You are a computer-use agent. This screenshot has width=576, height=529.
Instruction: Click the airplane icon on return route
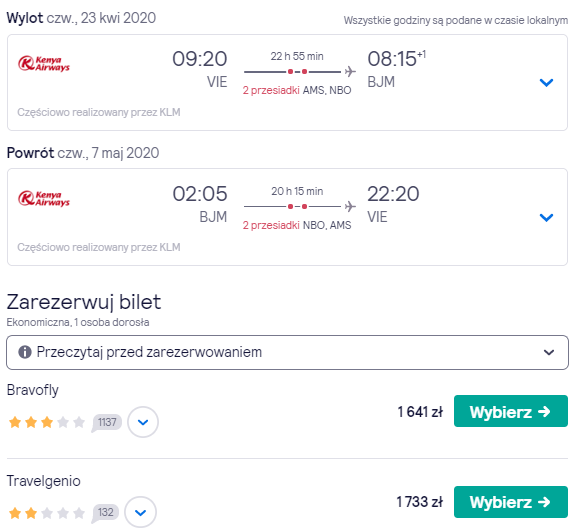click(x=350, y=206)
